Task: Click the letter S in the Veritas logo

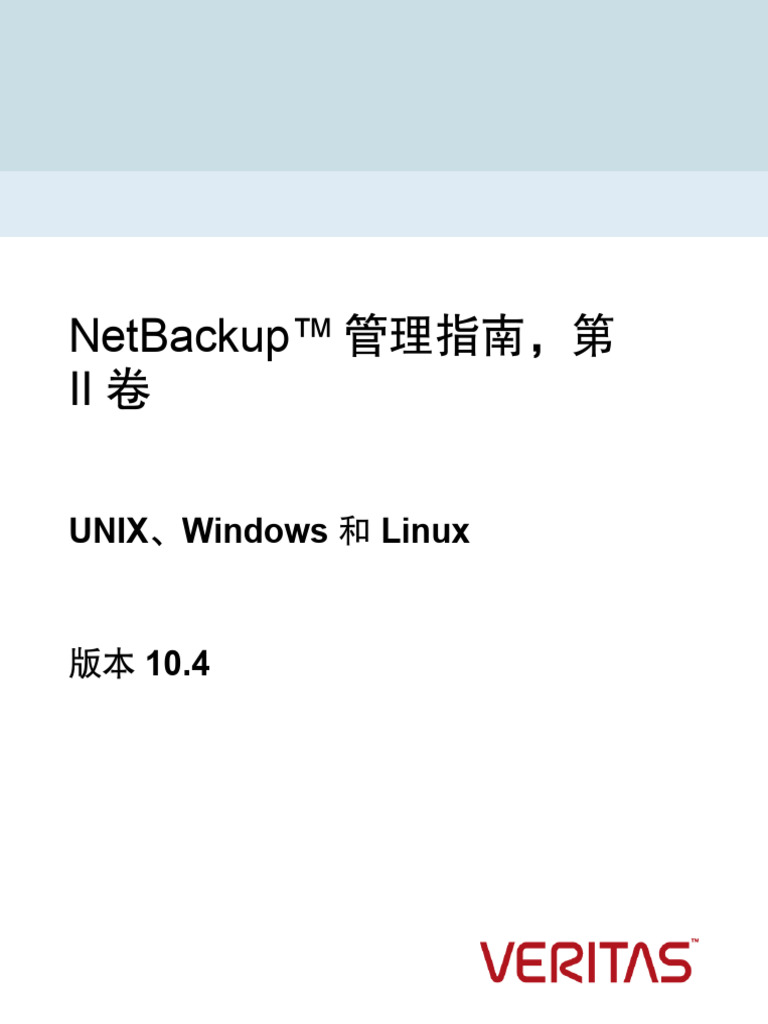Action: pyautogui.click(x=673, y=962)
